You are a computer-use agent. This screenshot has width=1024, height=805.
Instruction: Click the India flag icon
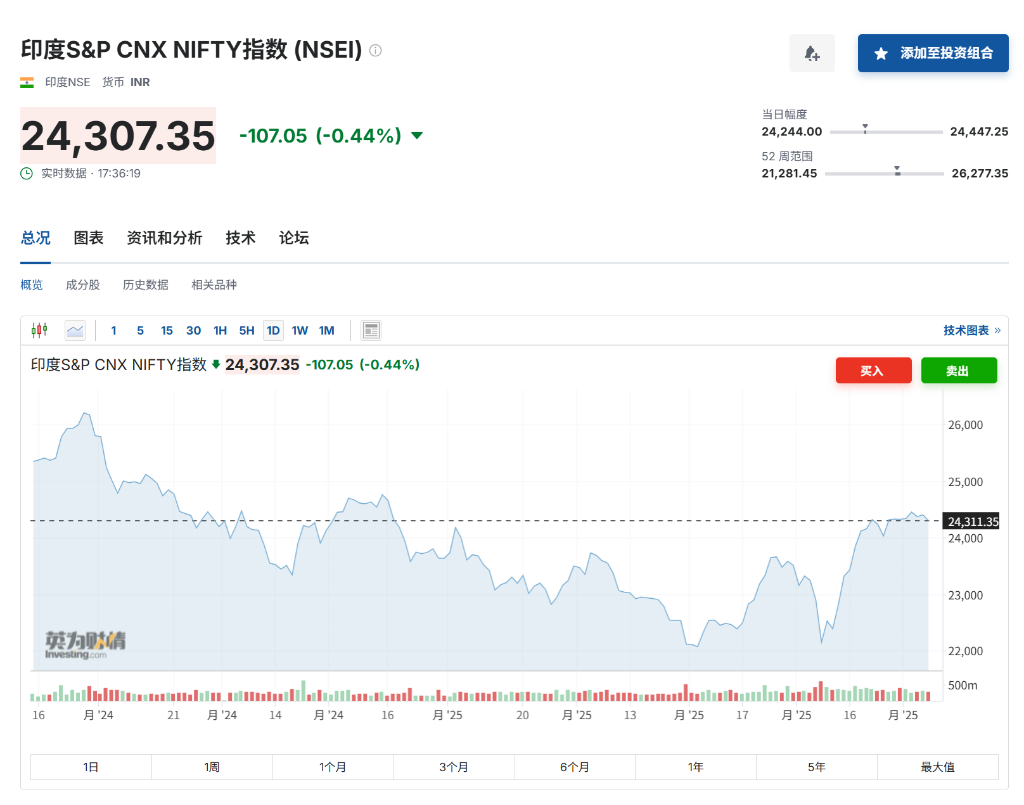click(x=27, y=82)
